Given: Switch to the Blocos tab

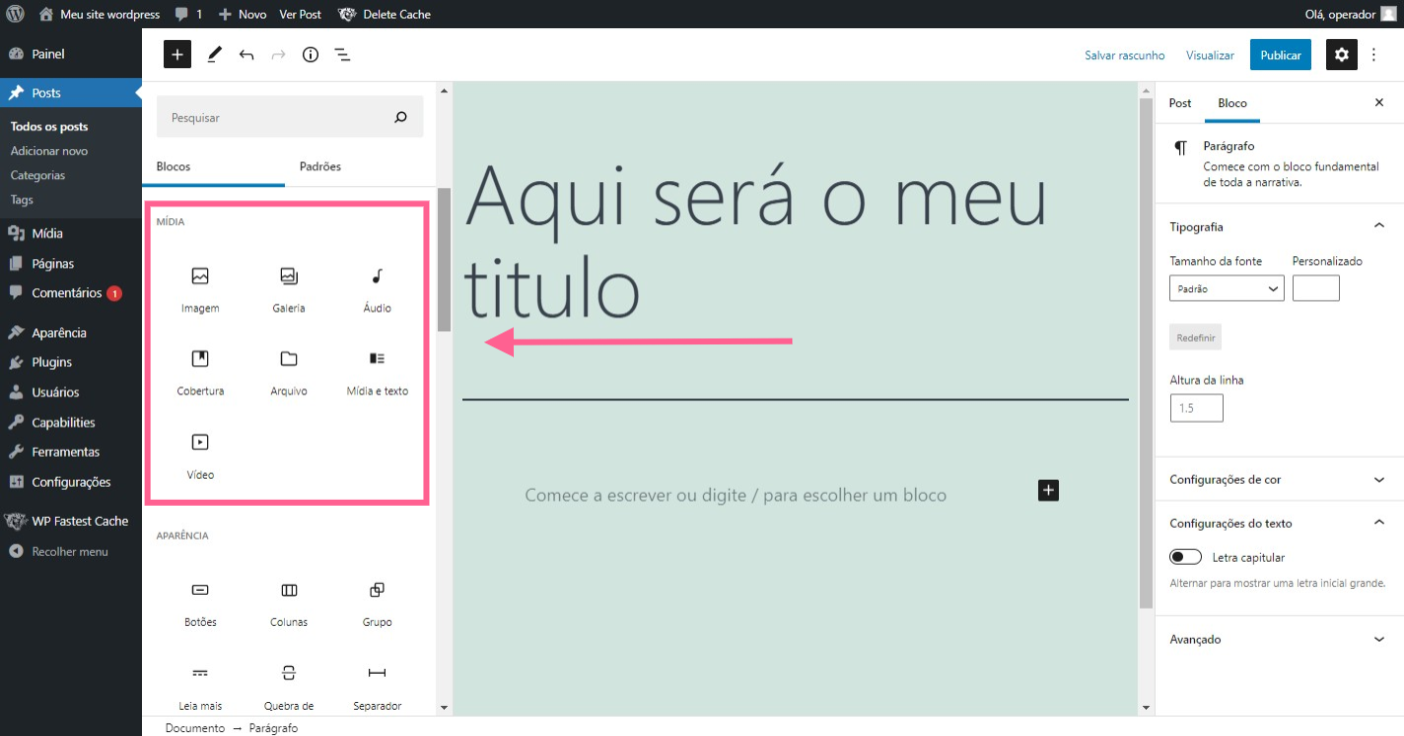Looking at the screenshot, I should [x=173, y=166].
